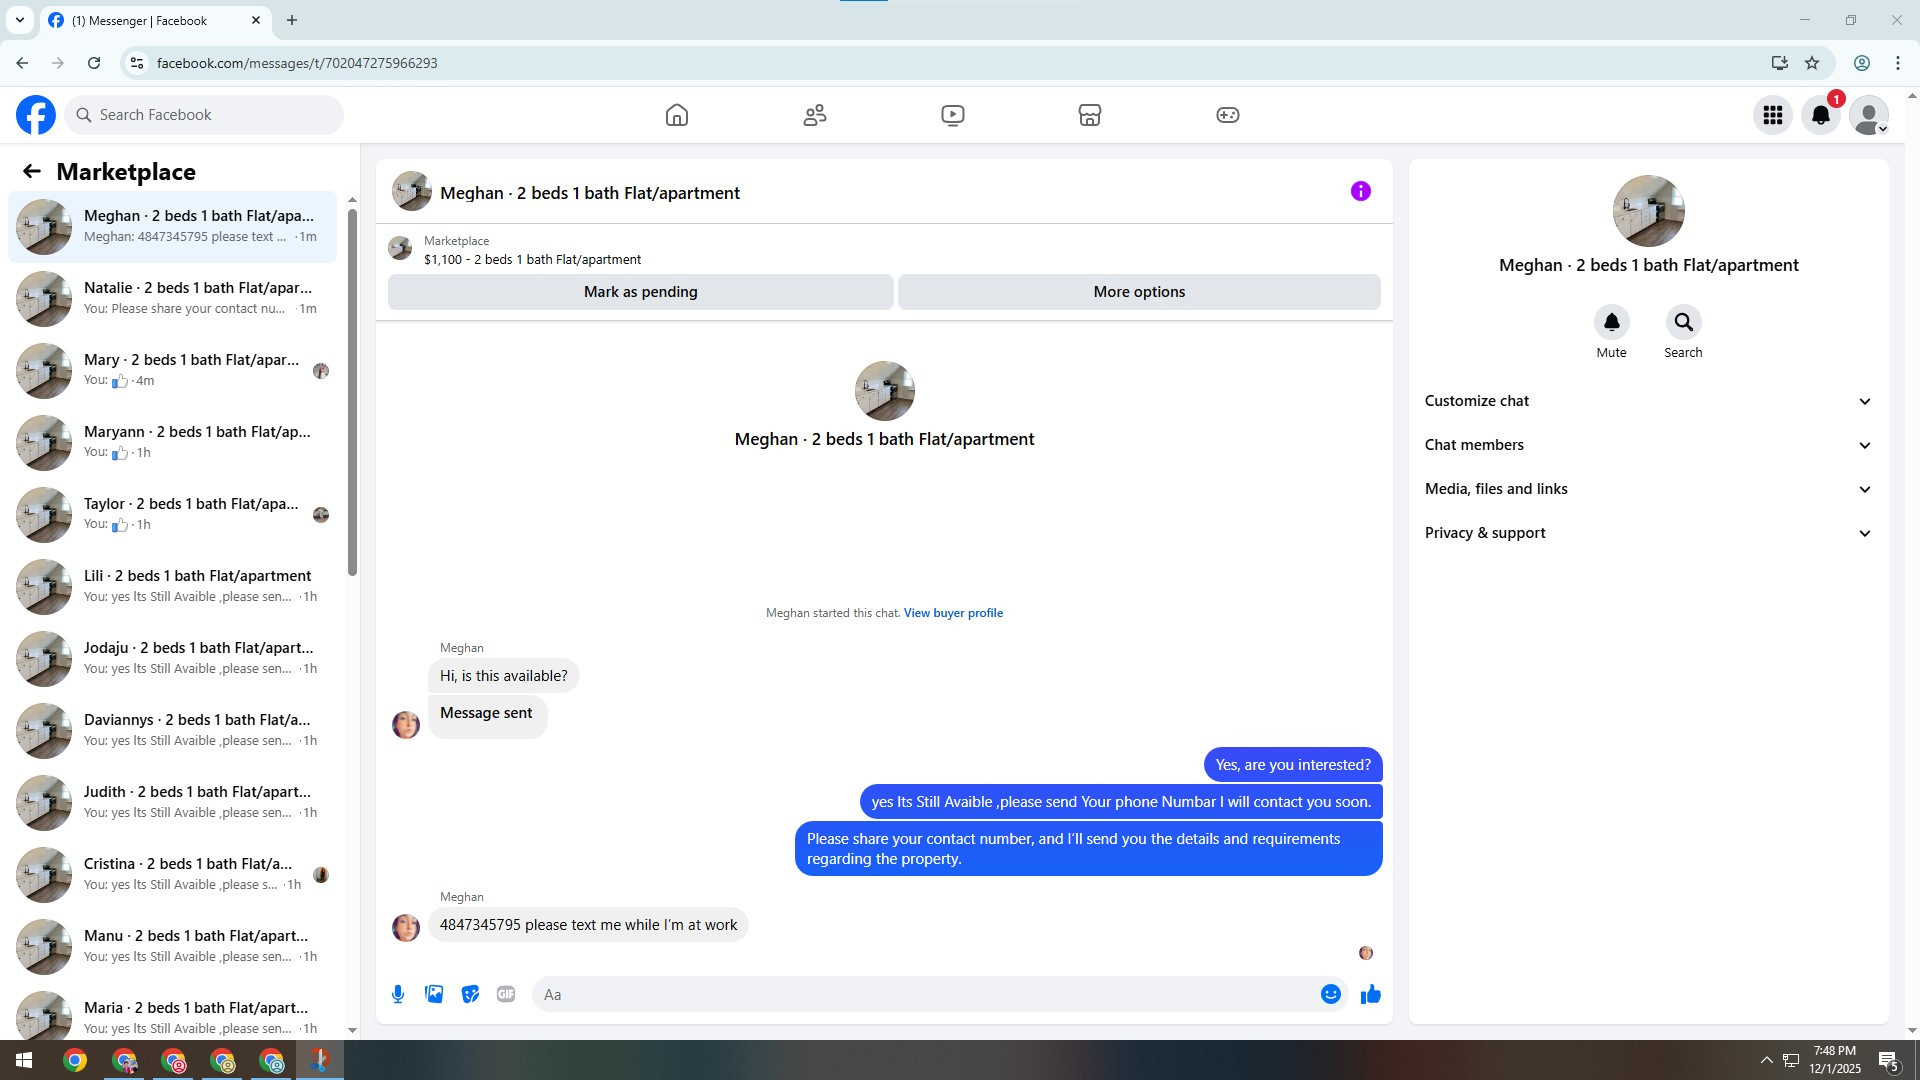Click the voice clip microphone icon
This screenshot has width=1920, height=1080.
pos(398,994)
